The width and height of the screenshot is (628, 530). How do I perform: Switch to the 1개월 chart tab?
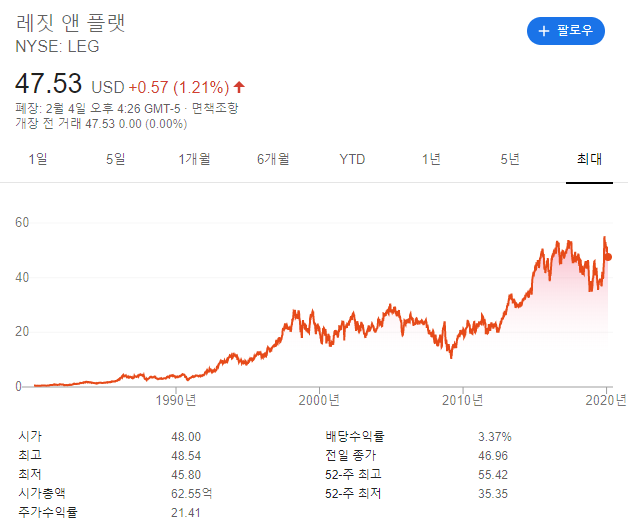pyautogui.click(x=194, y=159)
